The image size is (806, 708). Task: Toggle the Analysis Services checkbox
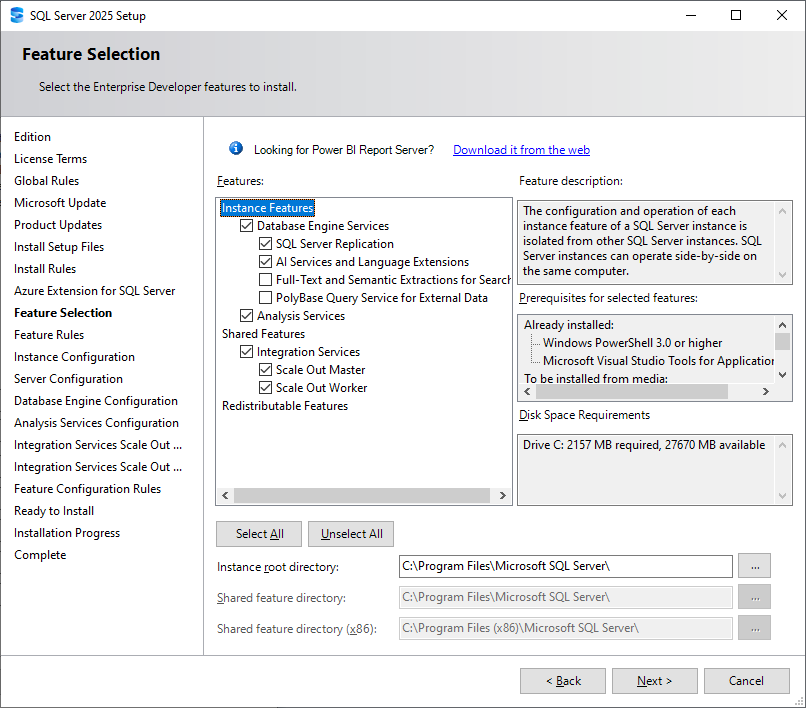[x=247, y=316]
